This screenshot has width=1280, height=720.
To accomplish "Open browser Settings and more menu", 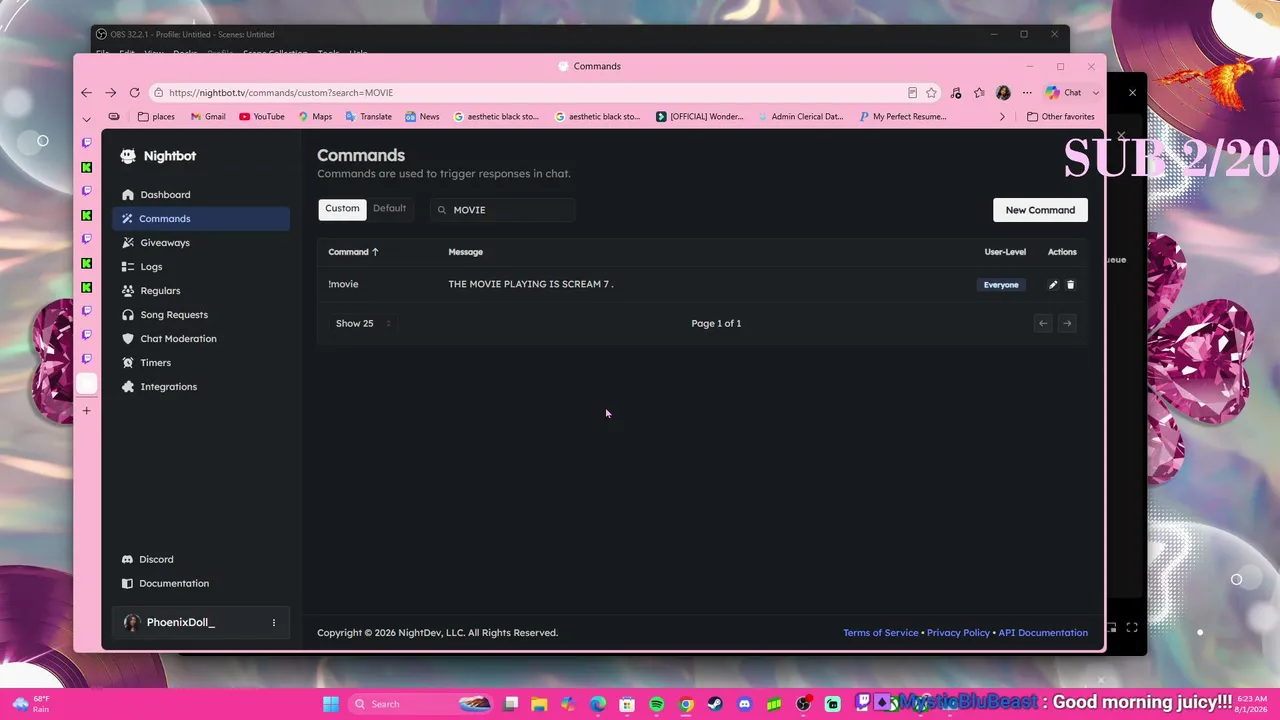I will pyautogui.click(x=1027, y=93).
